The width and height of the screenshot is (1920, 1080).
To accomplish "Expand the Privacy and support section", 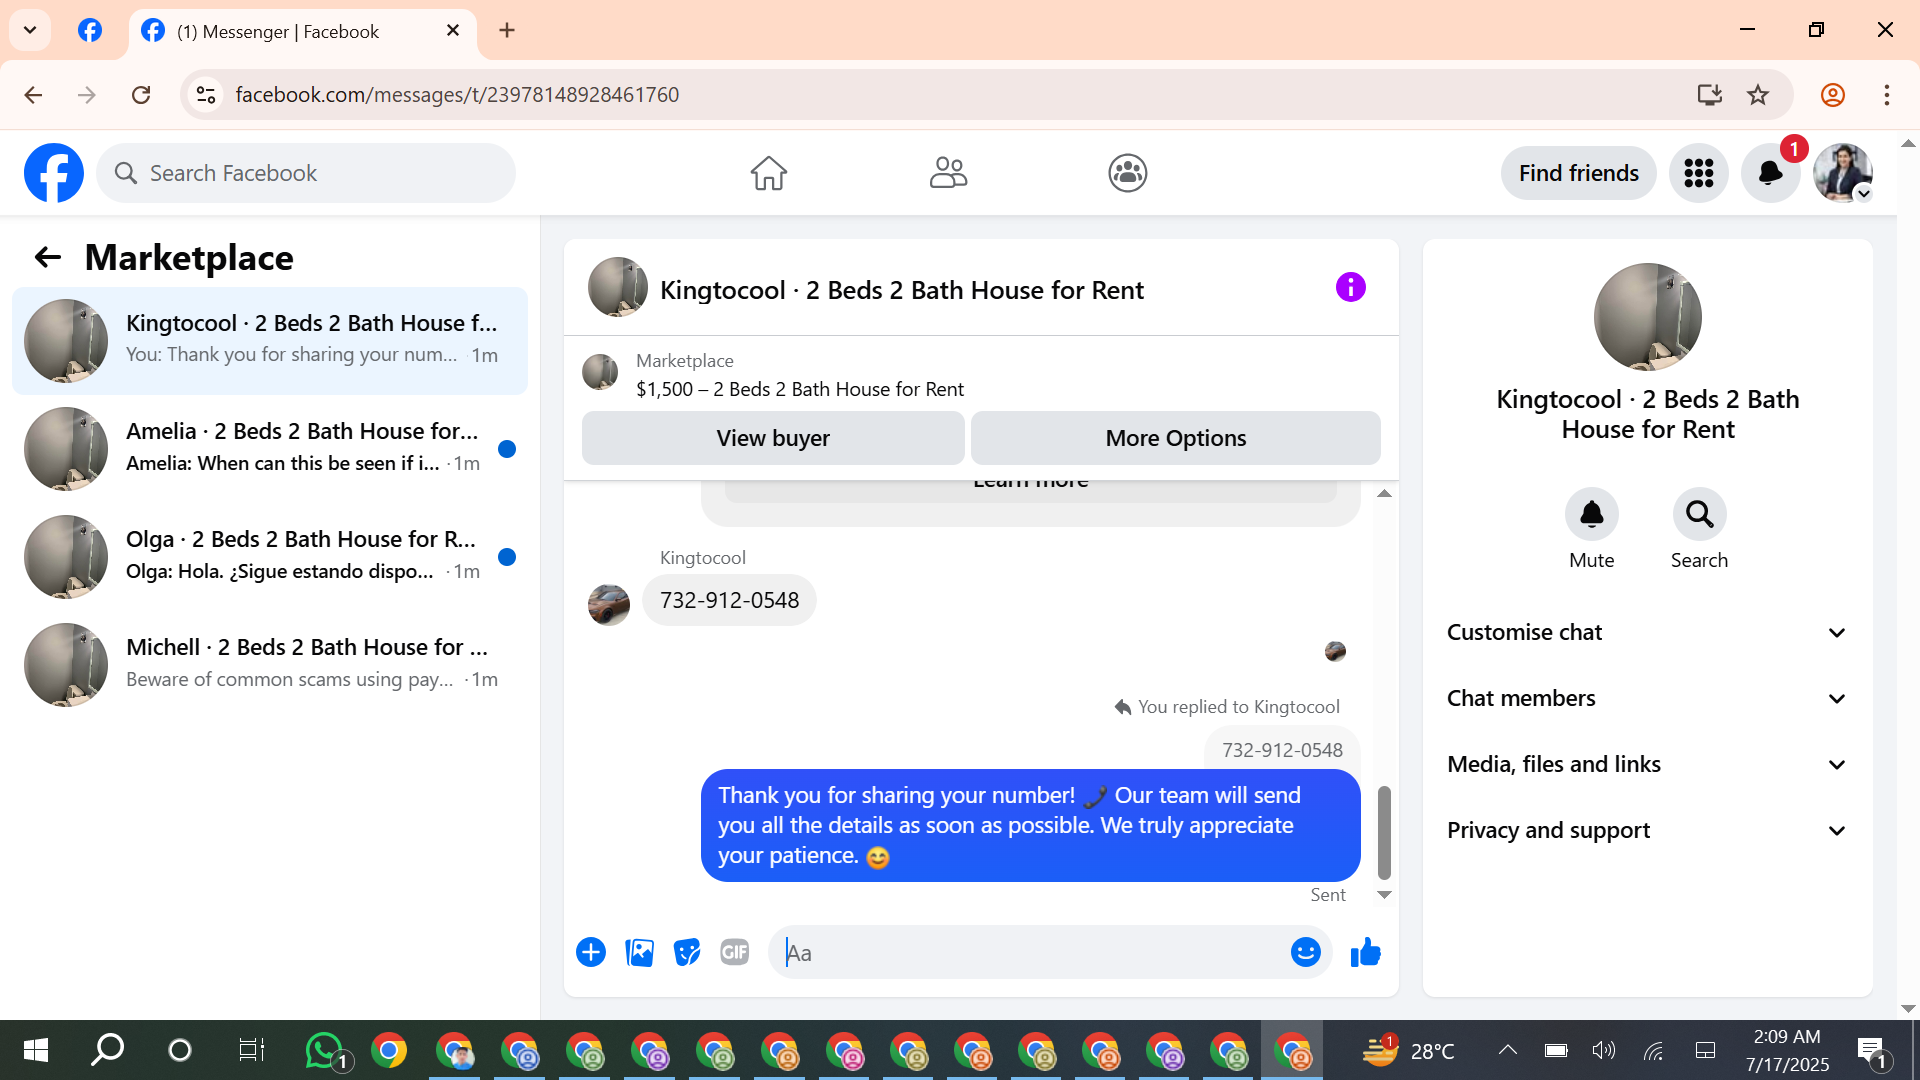I will tap(1647, 831).
